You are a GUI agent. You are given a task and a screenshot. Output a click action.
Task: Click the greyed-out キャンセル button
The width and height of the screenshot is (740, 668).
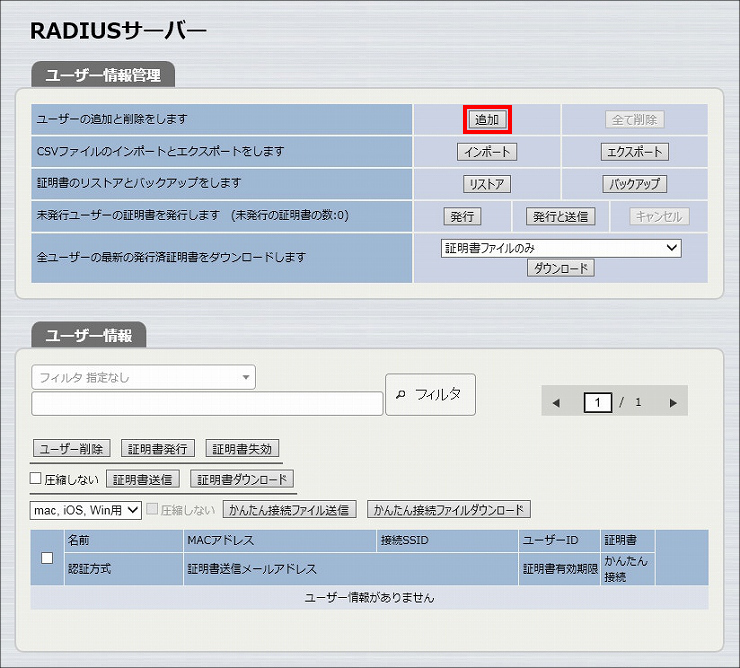point(659,217)
